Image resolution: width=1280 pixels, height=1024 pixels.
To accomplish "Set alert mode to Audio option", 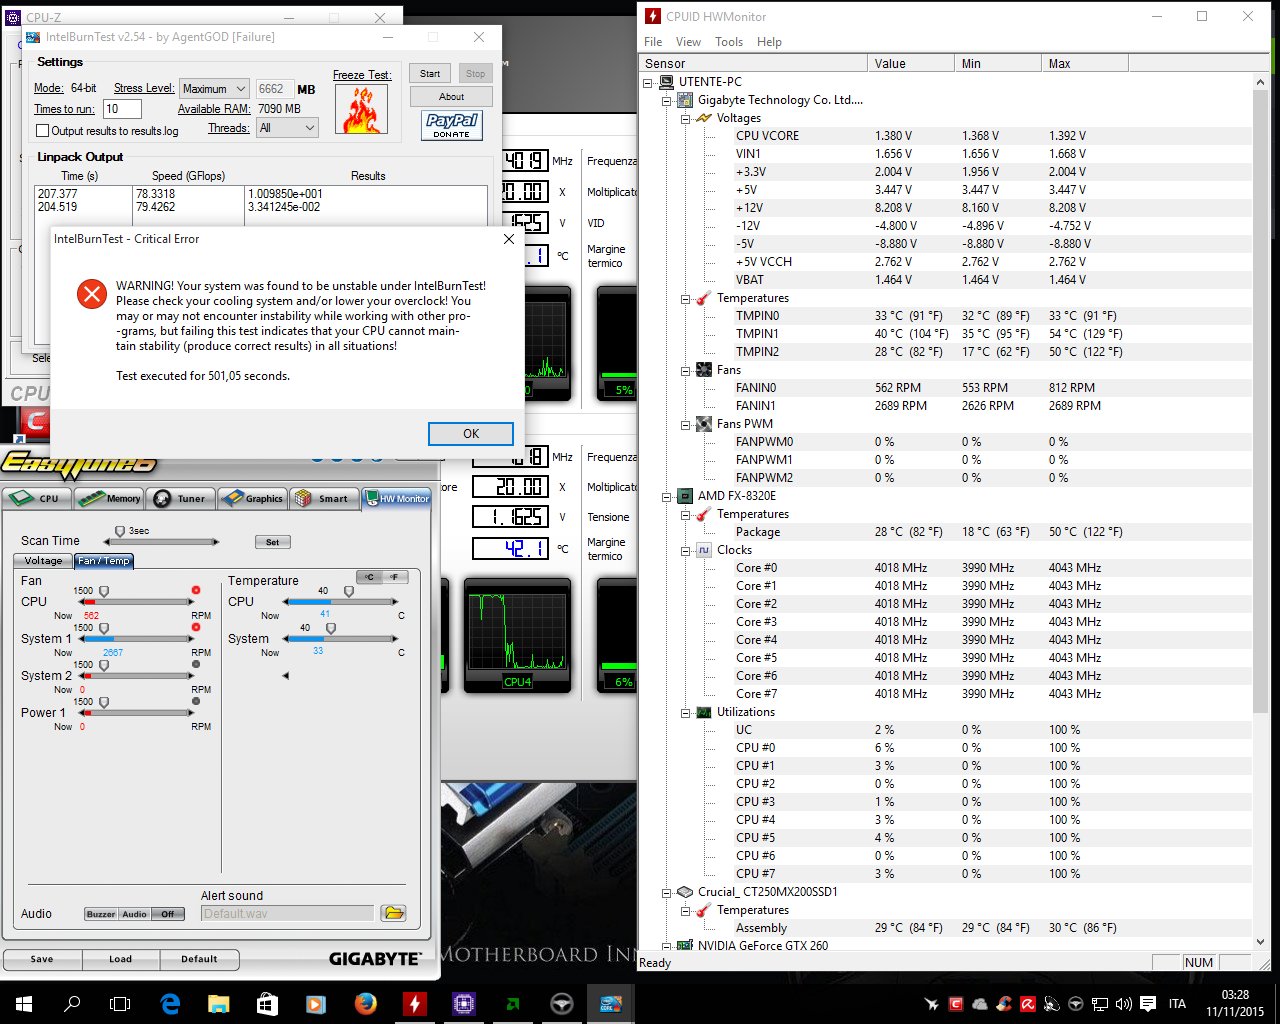I will point(135,914).
